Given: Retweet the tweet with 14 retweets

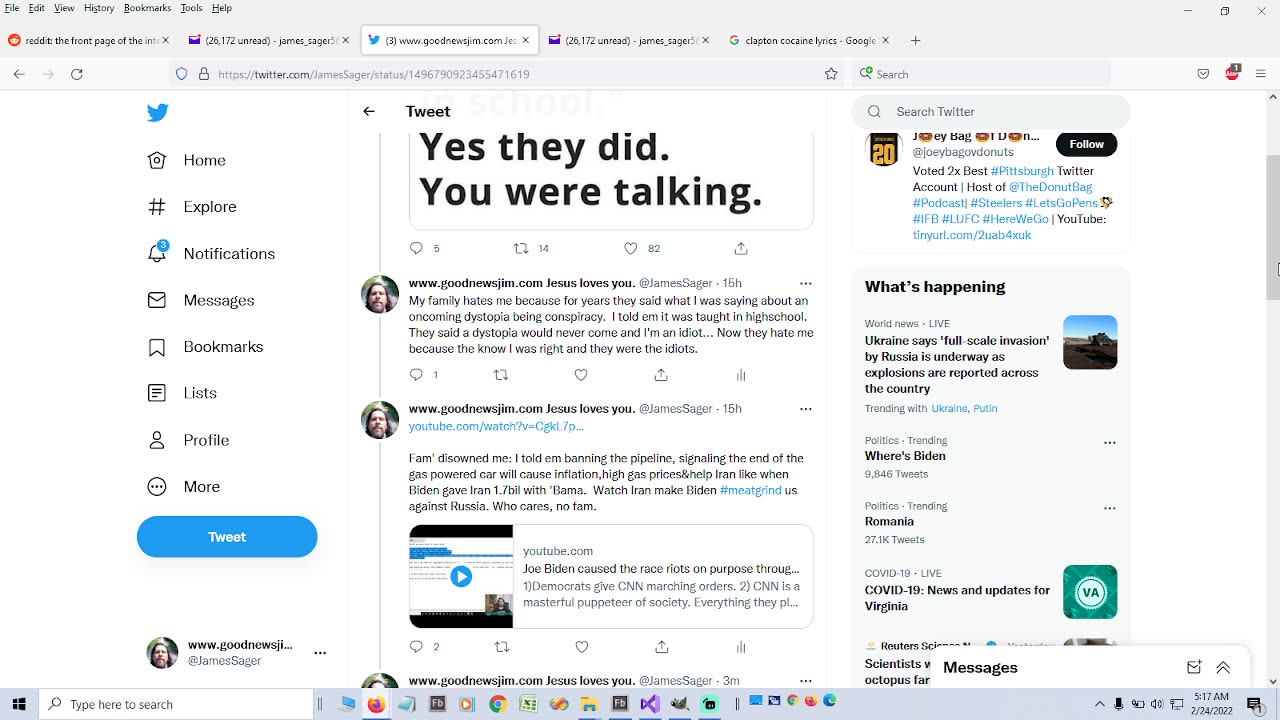Looking at the screenshot, I should [521, 248].
